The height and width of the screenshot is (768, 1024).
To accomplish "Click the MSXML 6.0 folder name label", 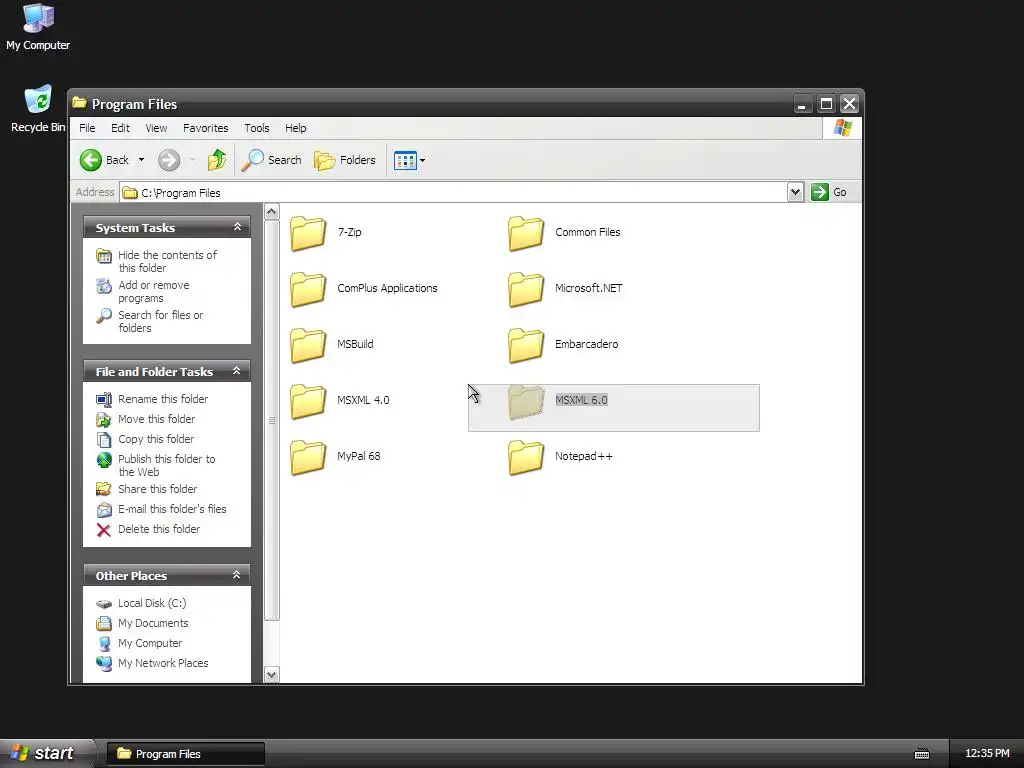I will click(x=581, y=400).
